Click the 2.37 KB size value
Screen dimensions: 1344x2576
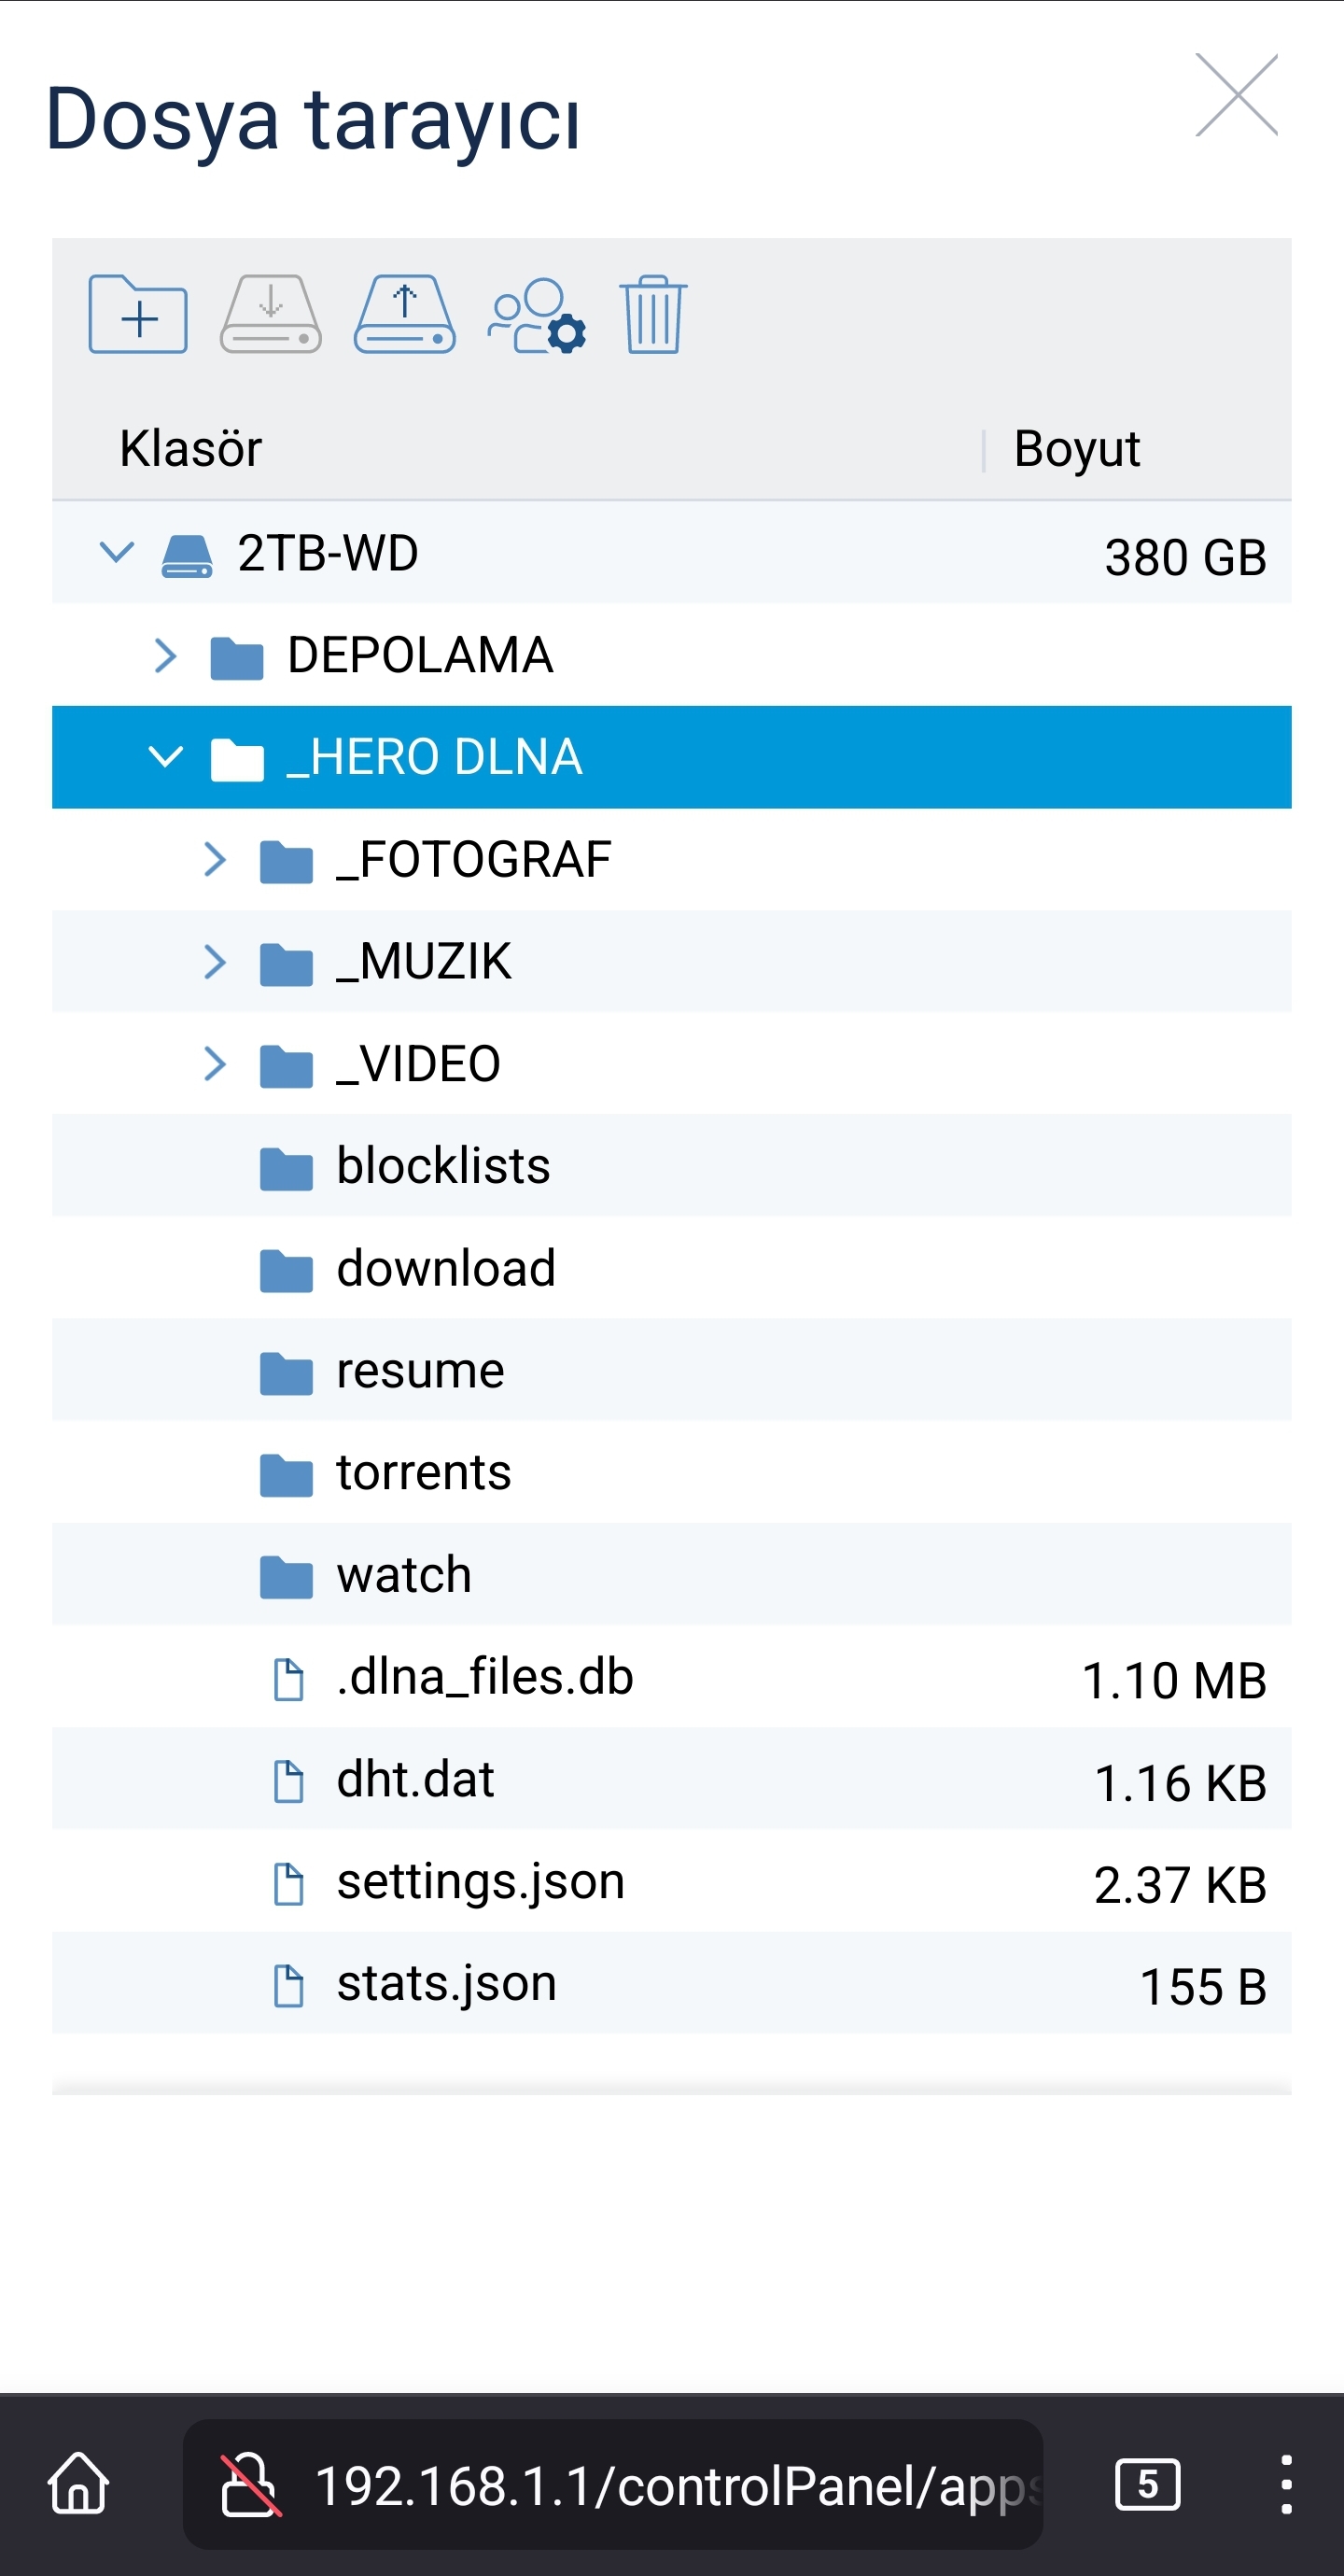tap(1180, 1885)
